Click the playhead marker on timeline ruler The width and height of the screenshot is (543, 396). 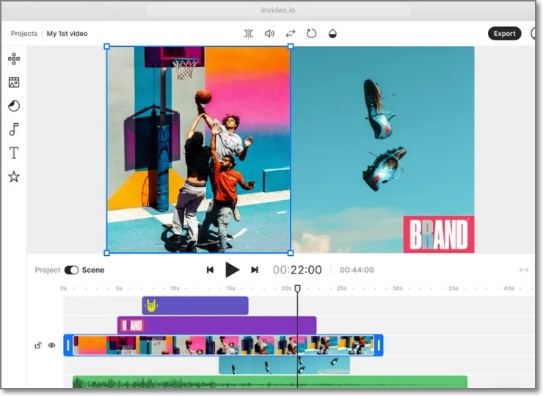coord(297,288)
